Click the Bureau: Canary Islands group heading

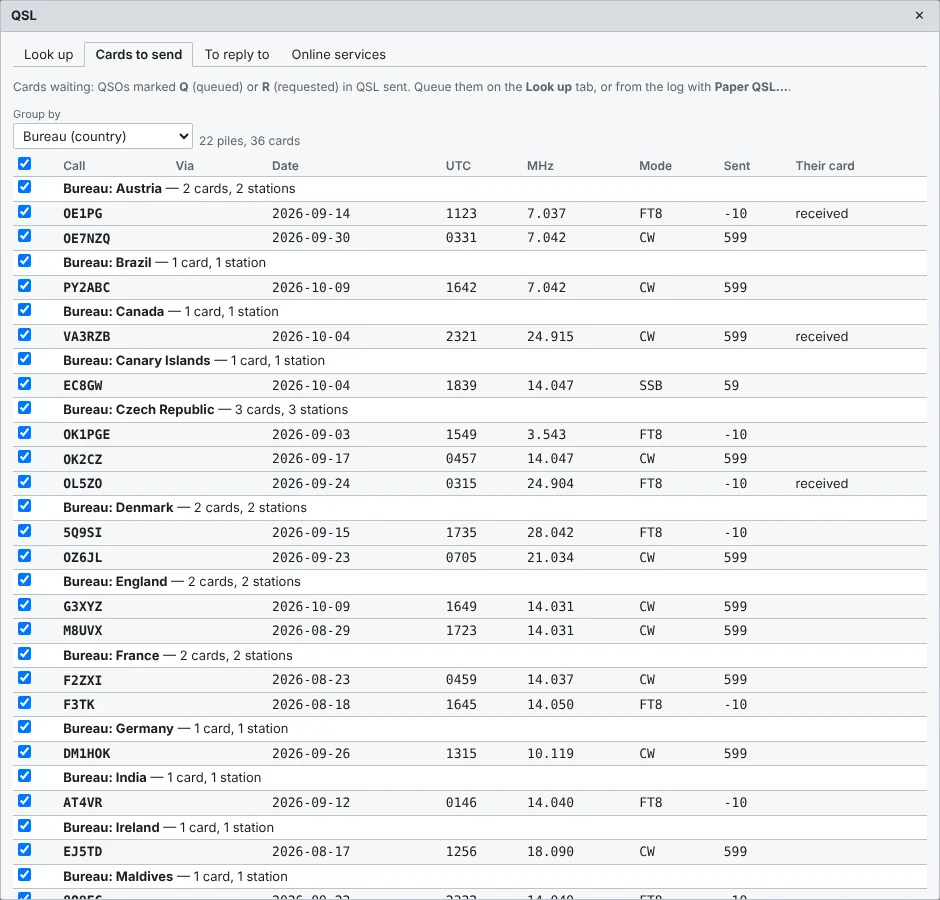pos(194,360)
